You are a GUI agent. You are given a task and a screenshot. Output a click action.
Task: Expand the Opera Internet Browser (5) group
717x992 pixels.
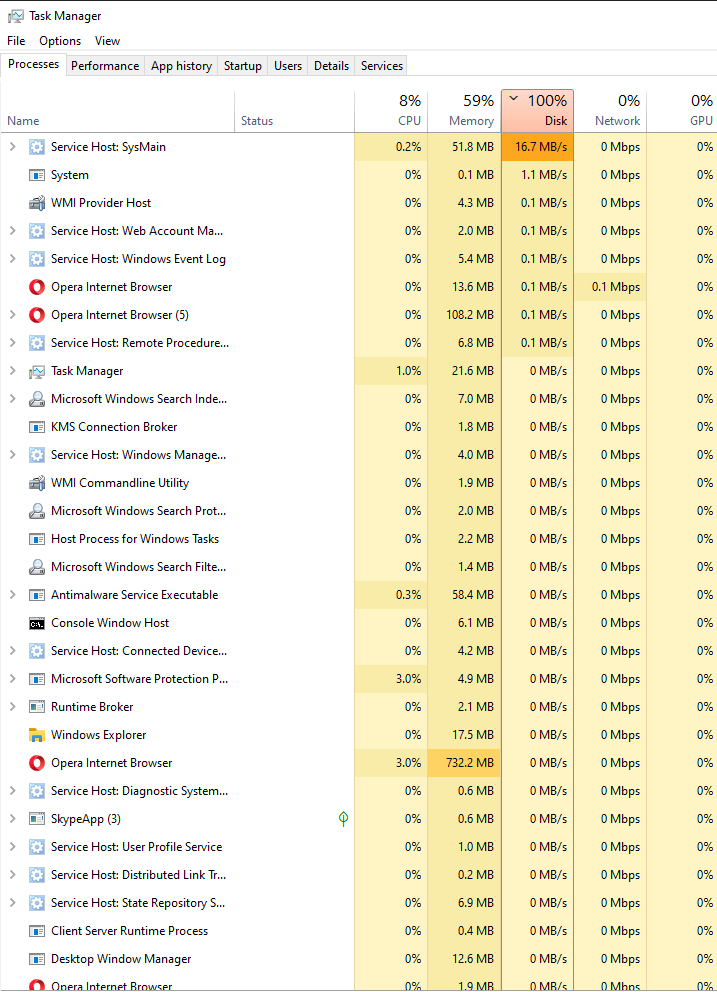(x=13, y=314)
